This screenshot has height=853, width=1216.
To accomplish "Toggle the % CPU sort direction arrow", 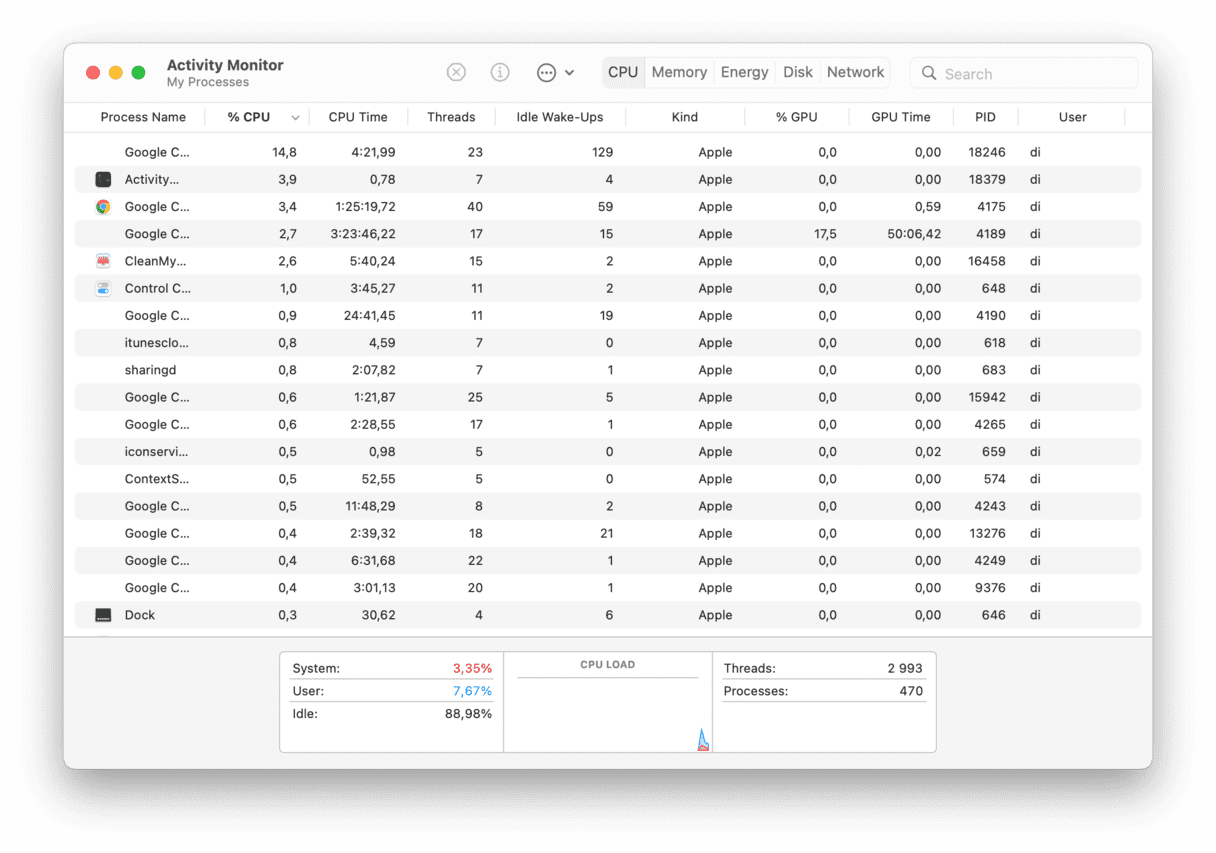I will [x=295, y=118].
